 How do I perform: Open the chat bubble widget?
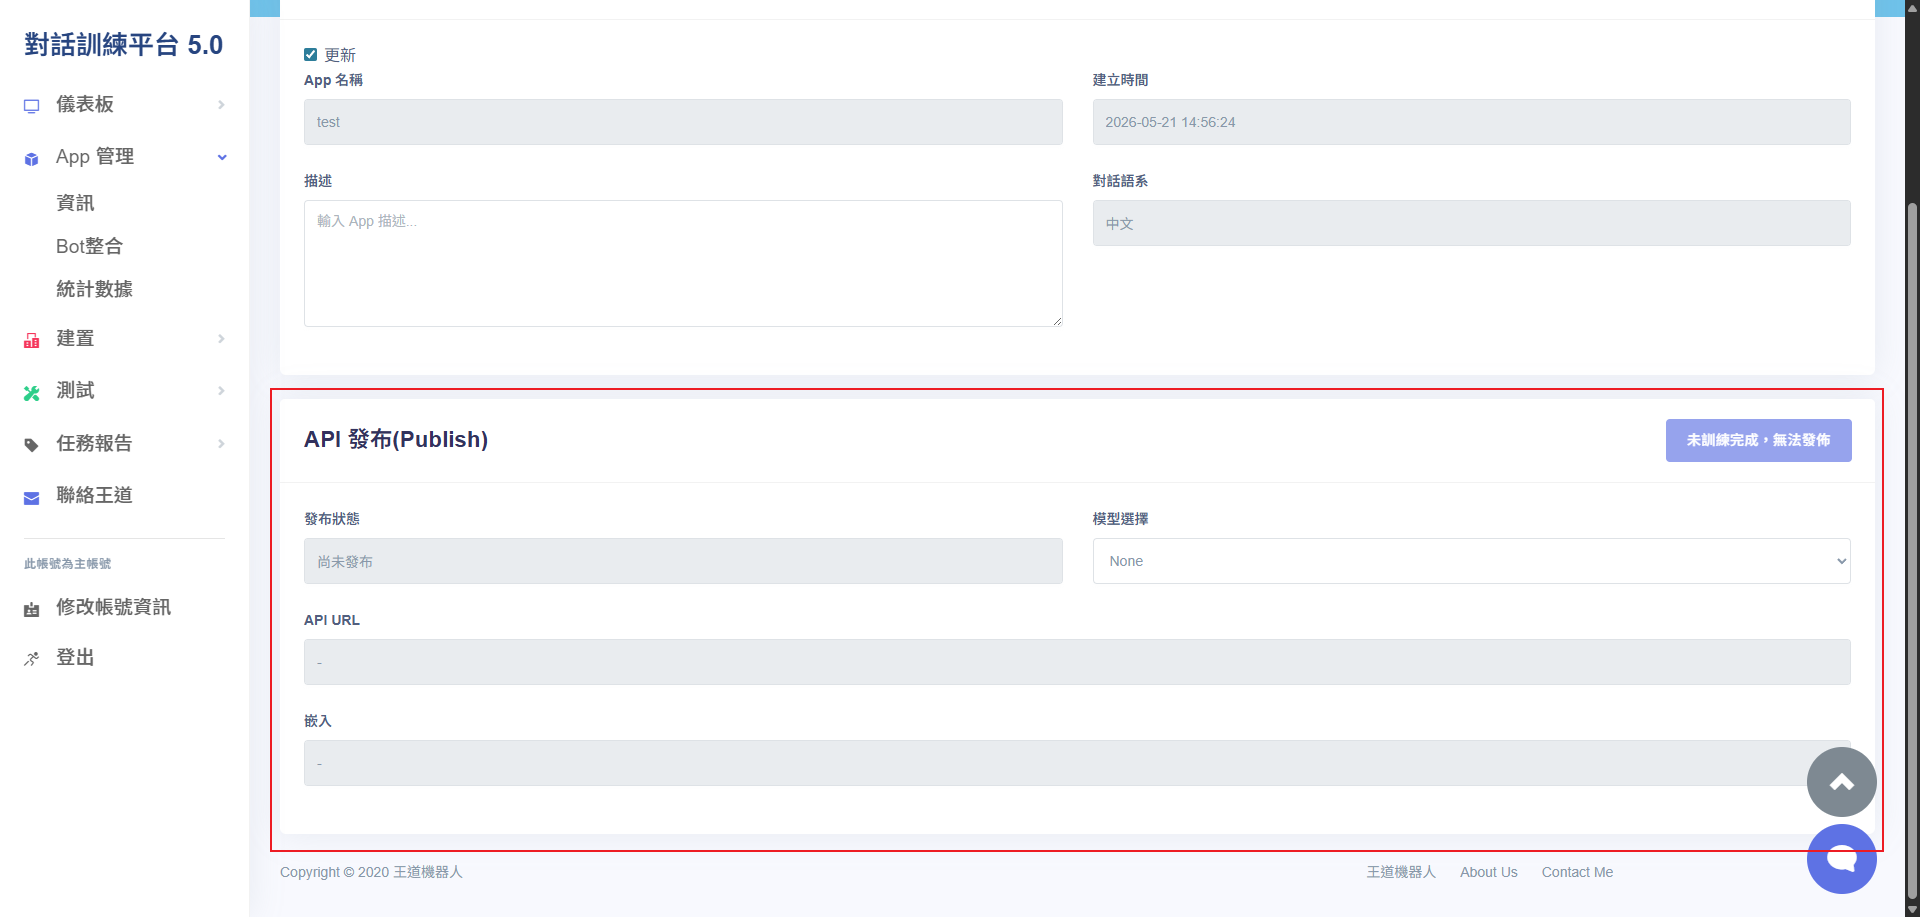coord(1841,859)
